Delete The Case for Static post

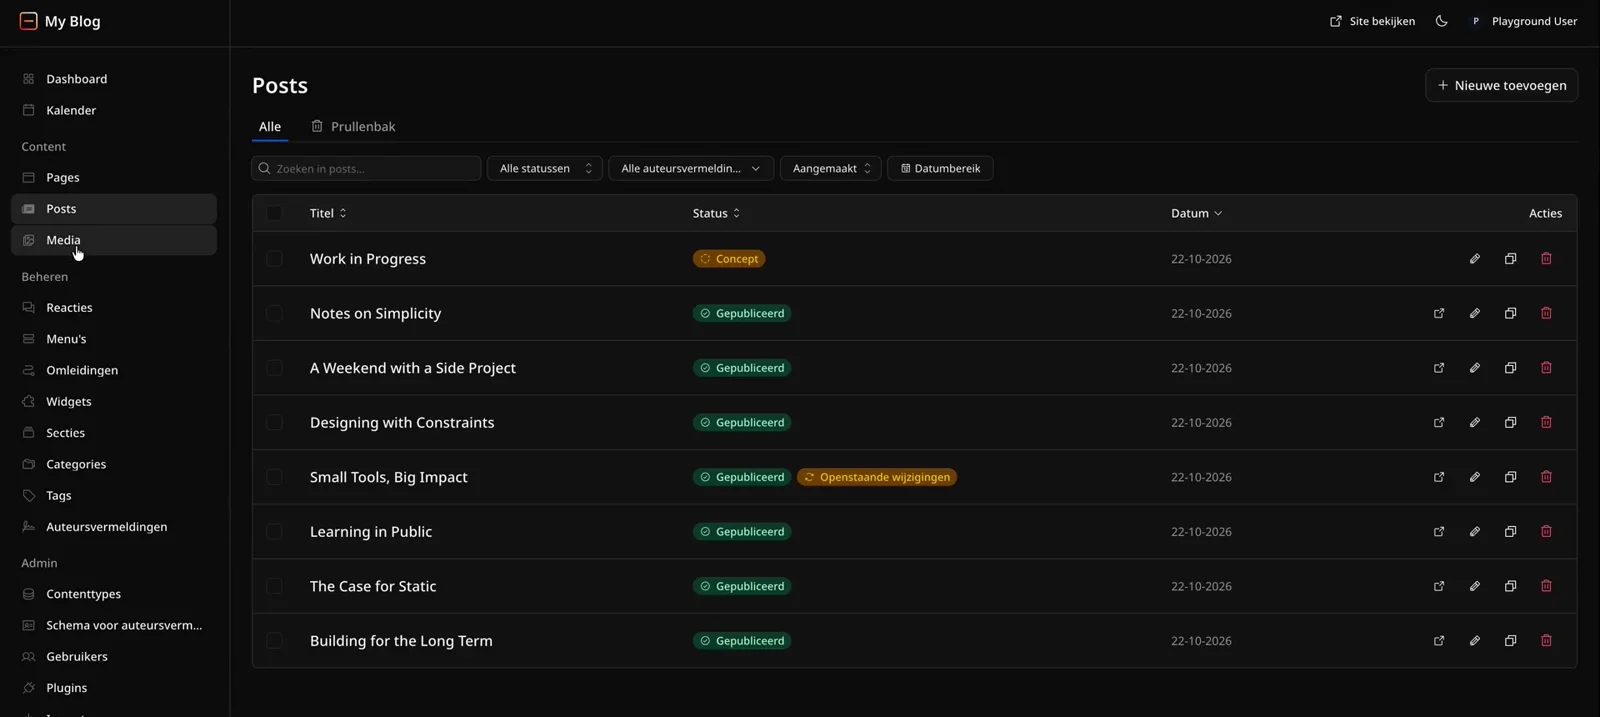click(1546, 586)
